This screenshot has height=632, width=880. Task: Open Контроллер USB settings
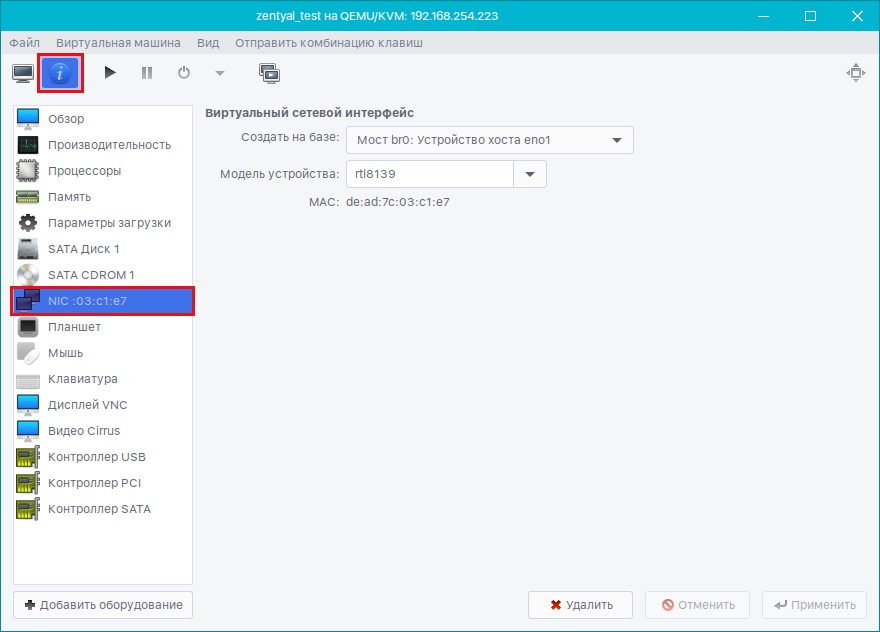click(96, 457)
